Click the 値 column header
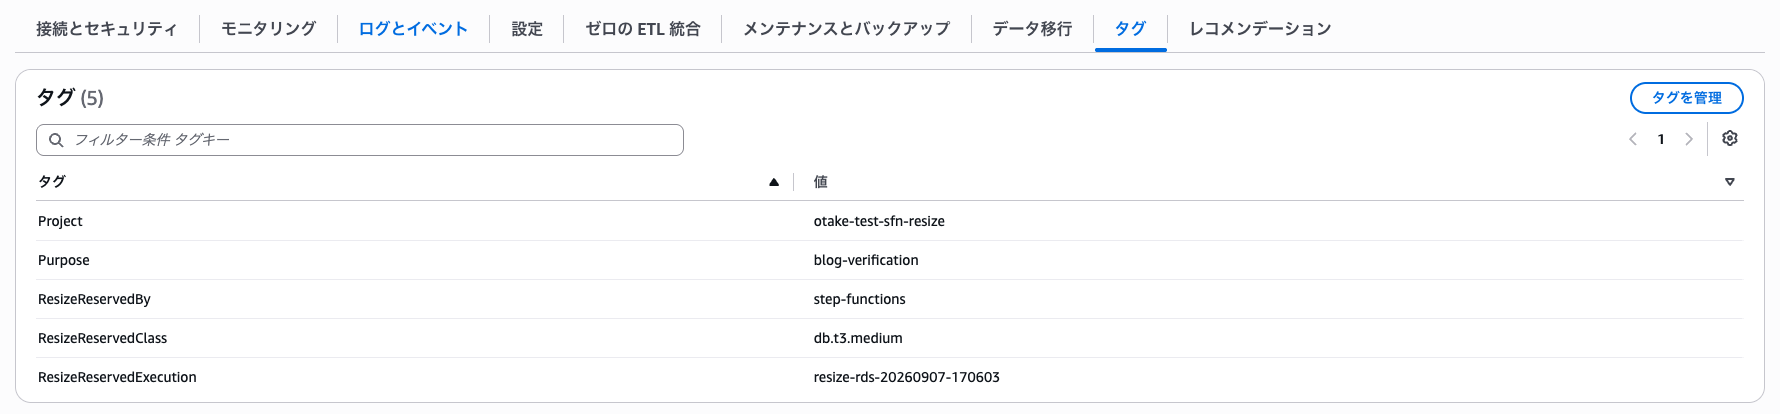The width and height of the screenshot is (1780, 414). coord(821,181)
